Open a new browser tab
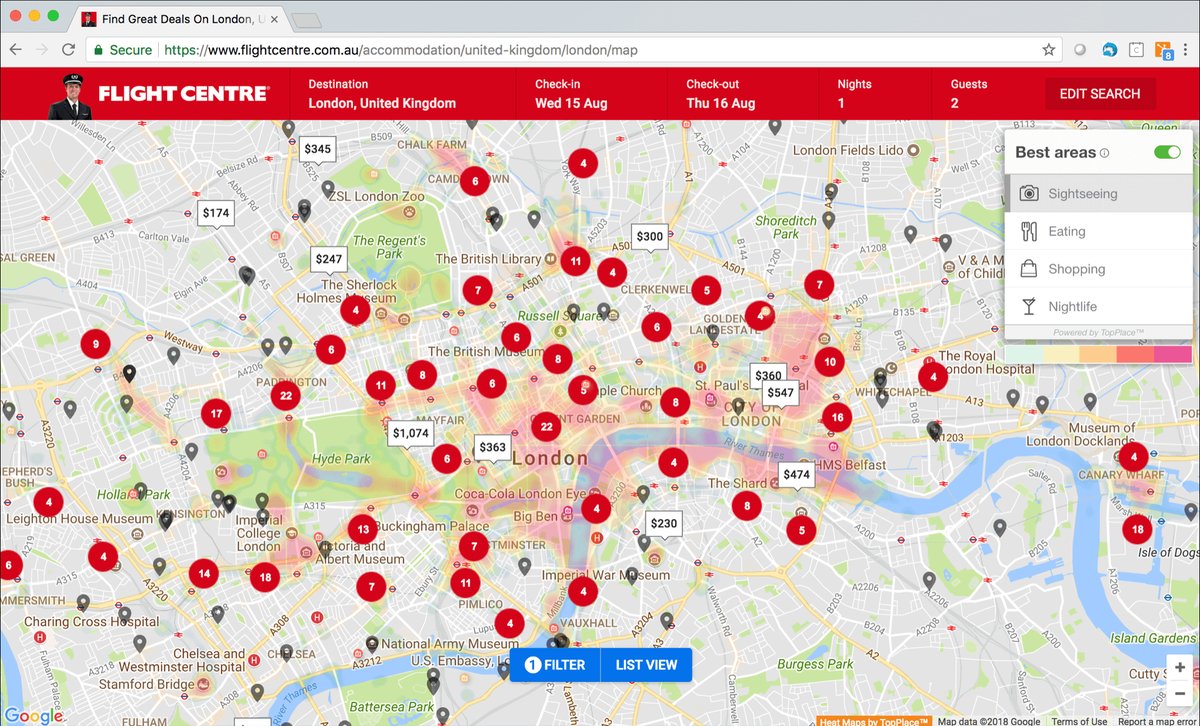Viewport: 1200px width, 726px height. tap(307, 20)
